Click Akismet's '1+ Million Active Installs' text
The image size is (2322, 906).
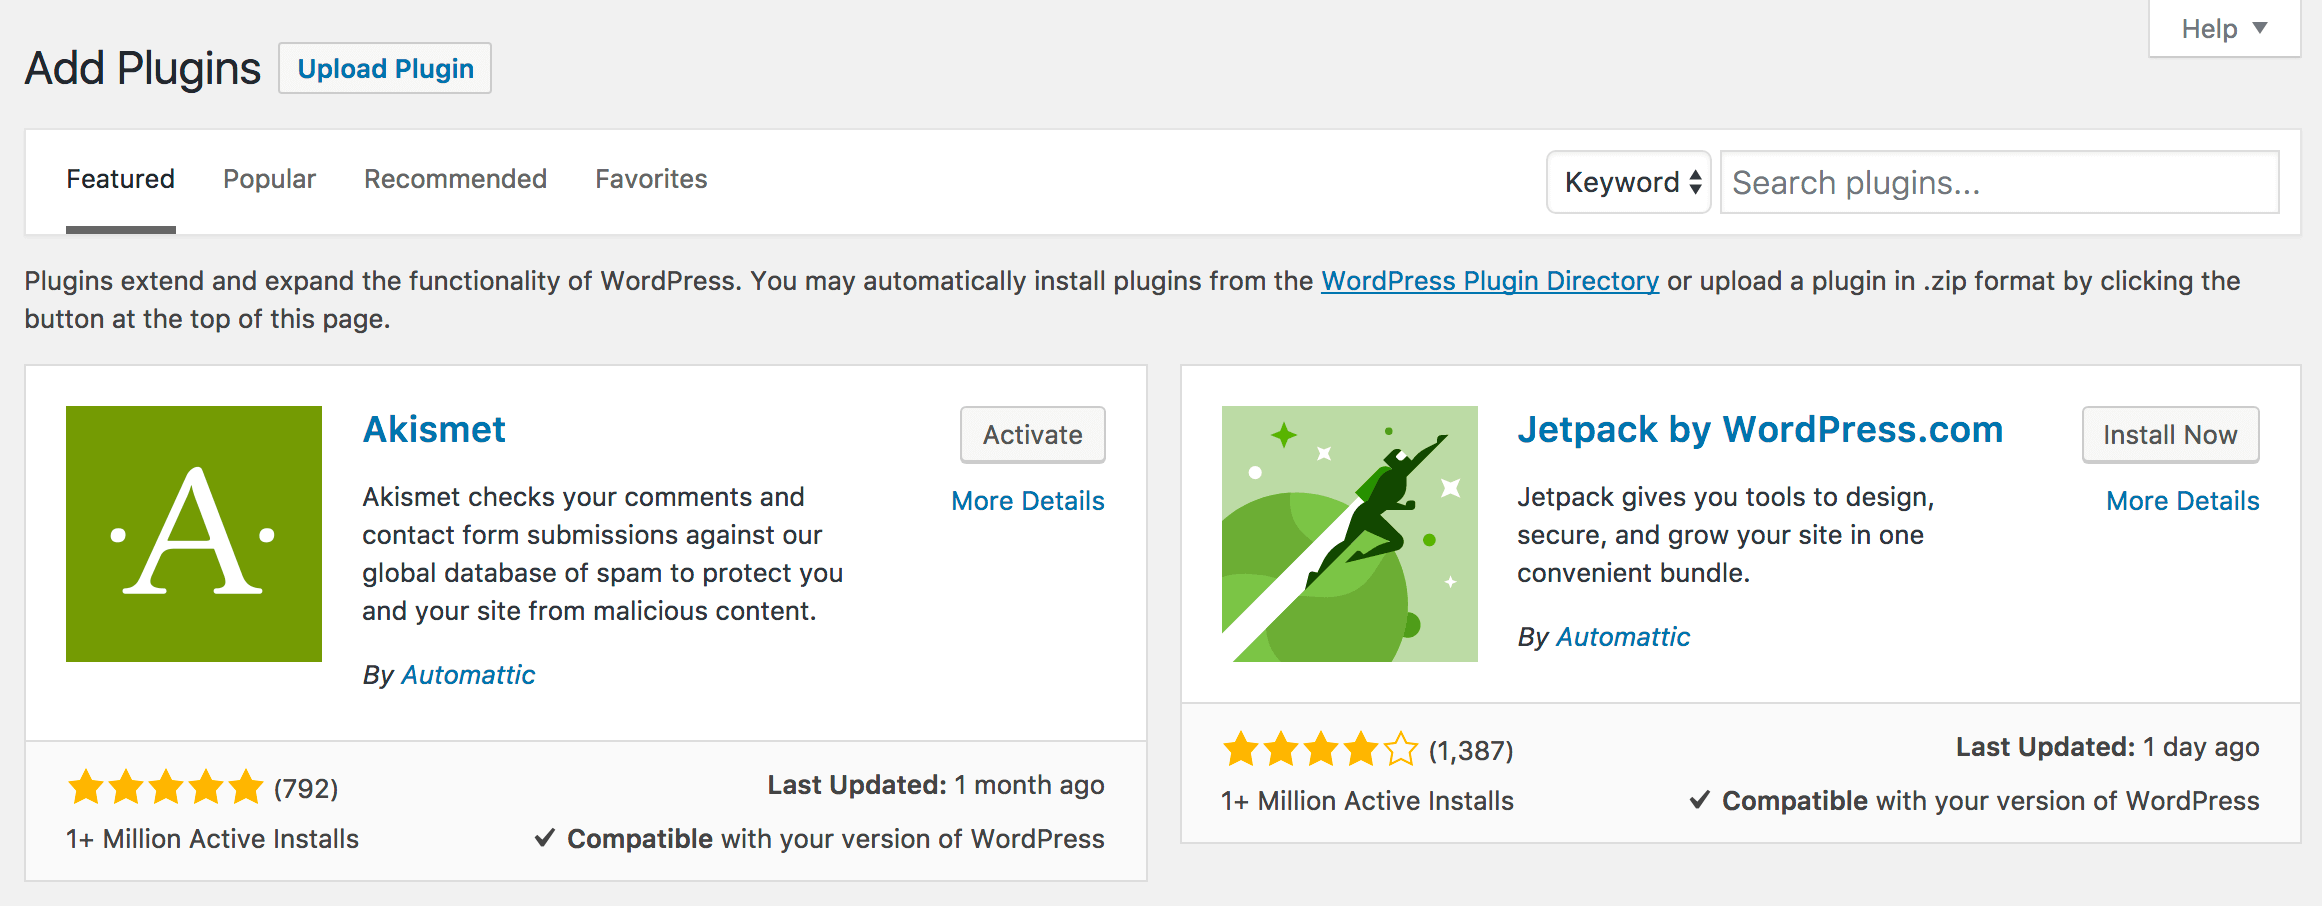pos(212,839)
